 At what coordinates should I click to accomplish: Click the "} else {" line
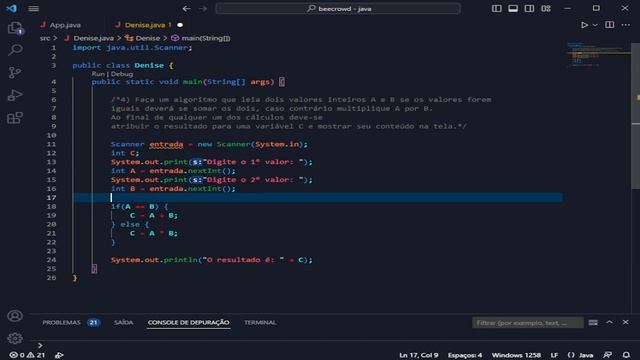pos(130,224)
